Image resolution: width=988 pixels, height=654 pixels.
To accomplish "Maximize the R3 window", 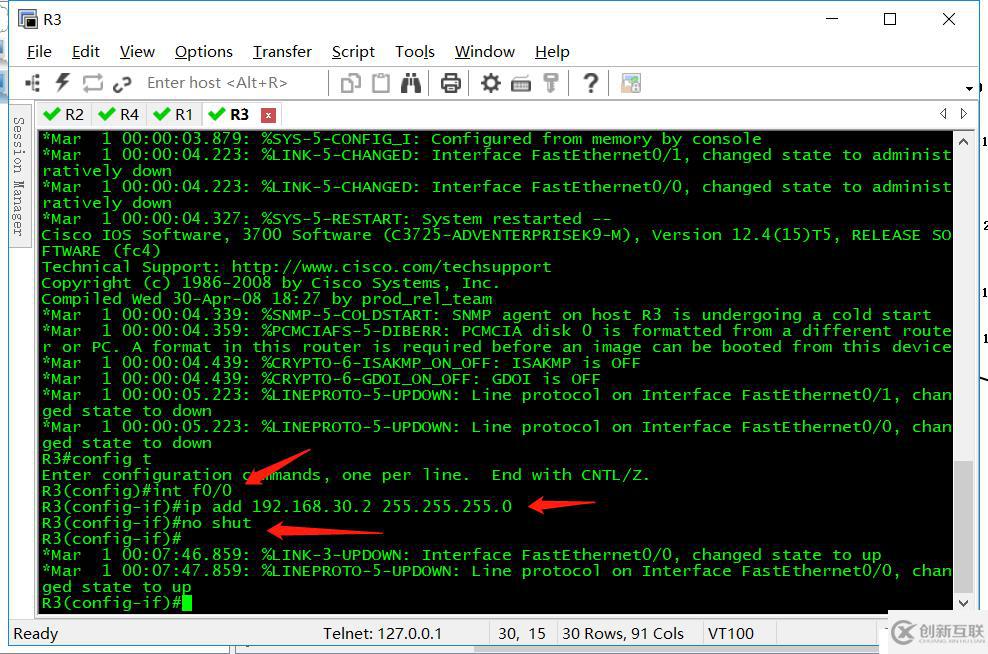I will (x=890, y=20).
